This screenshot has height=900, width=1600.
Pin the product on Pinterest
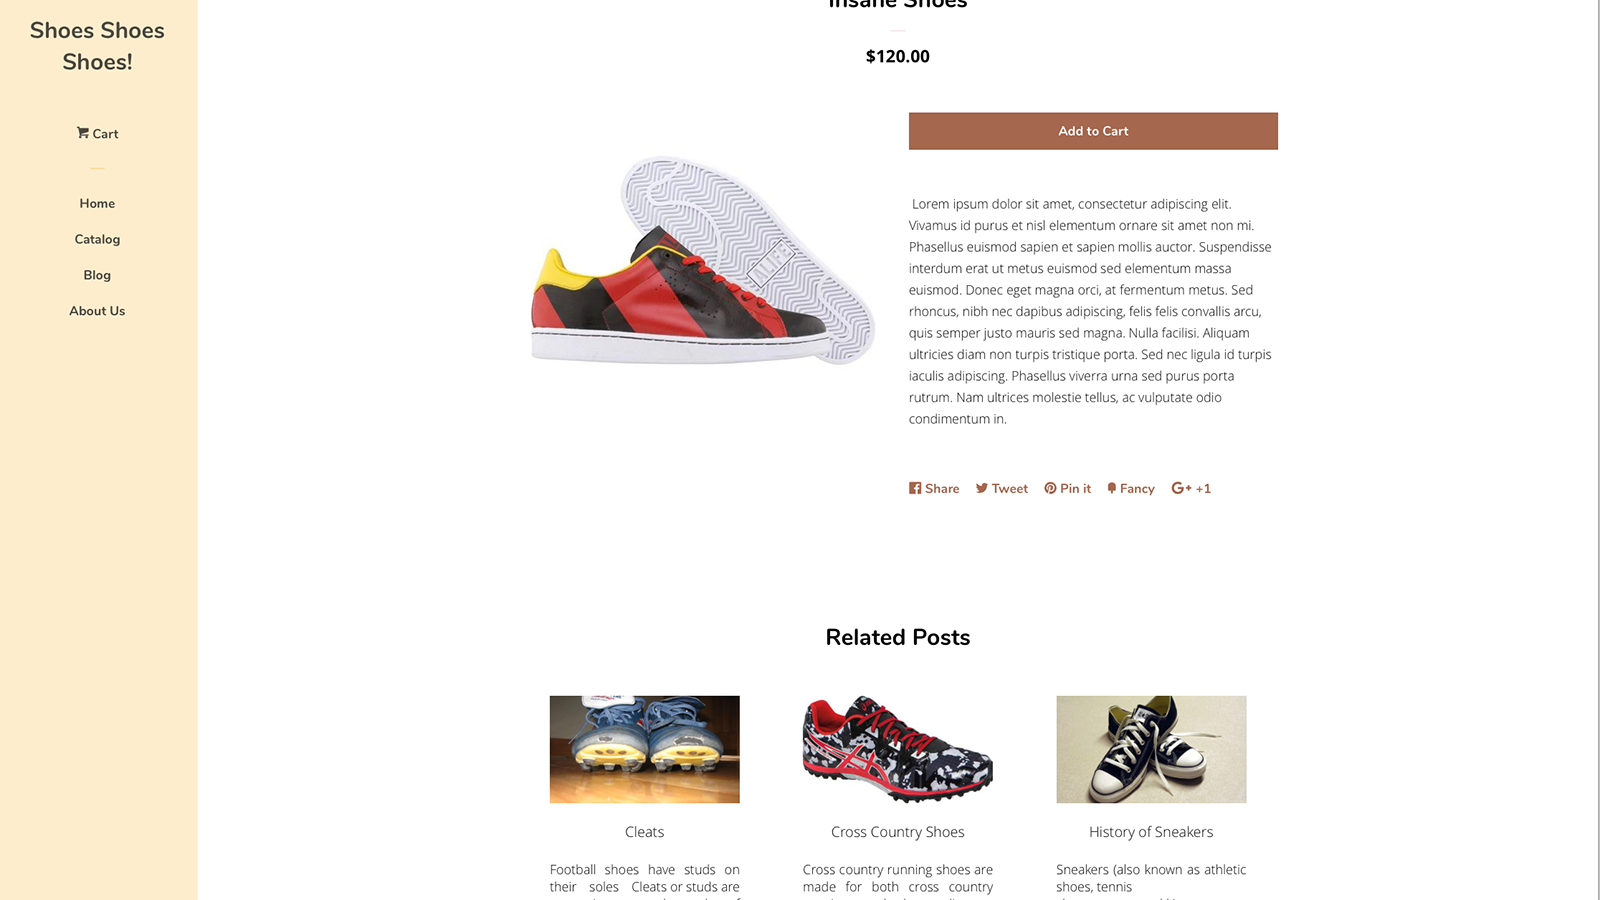pyautogui.click(x=1050, y=488)
